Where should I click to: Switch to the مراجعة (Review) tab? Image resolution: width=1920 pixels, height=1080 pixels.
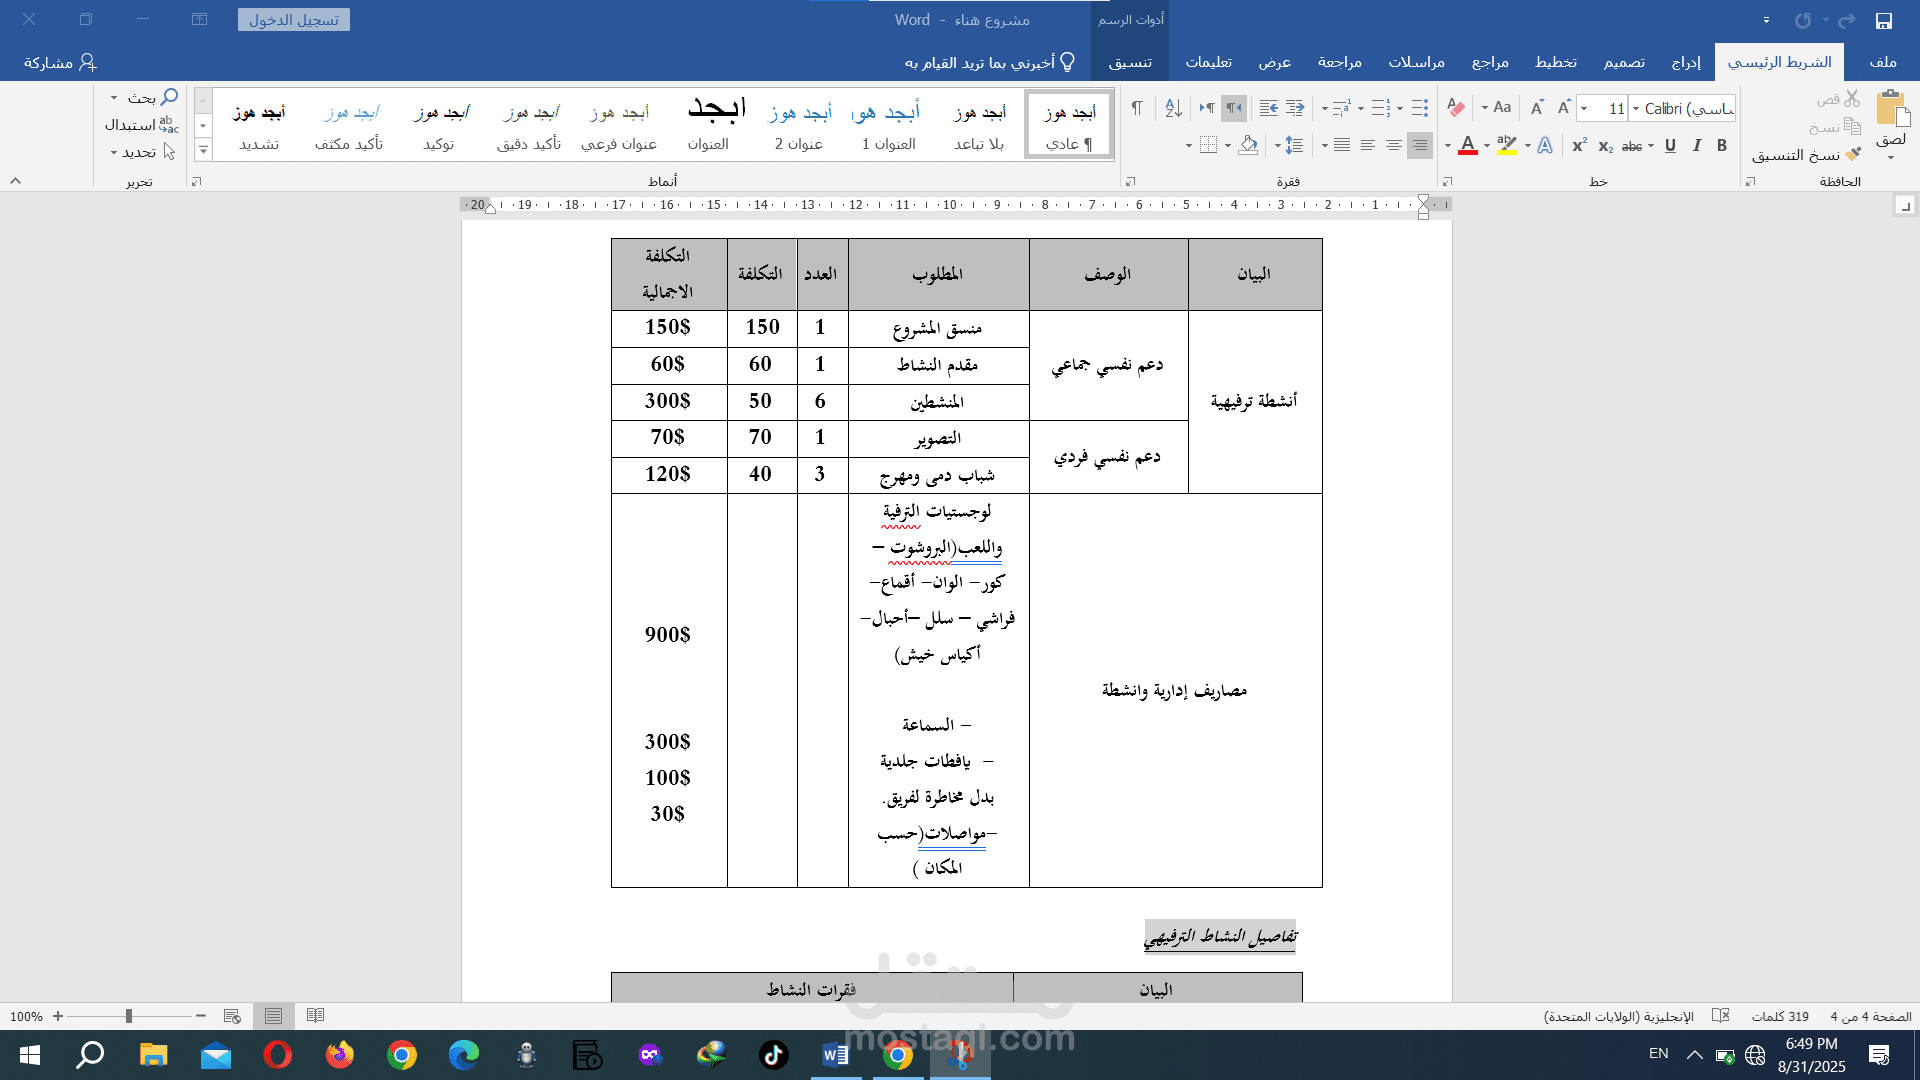(1339, 62)
